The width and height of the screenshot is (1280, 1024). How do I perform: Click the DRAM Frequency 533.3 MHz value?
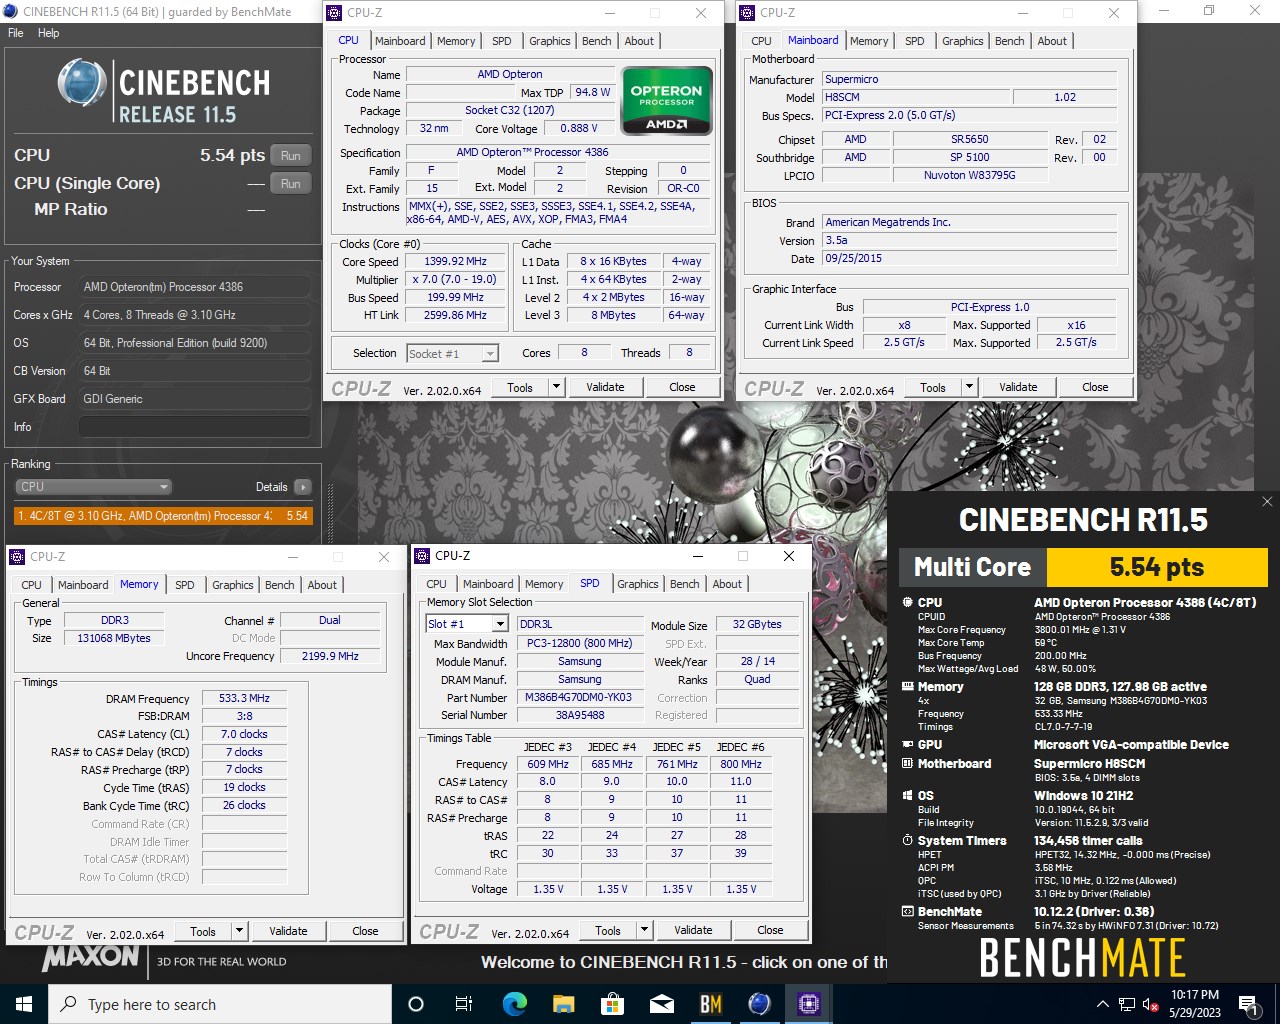[x=244, y=698]
